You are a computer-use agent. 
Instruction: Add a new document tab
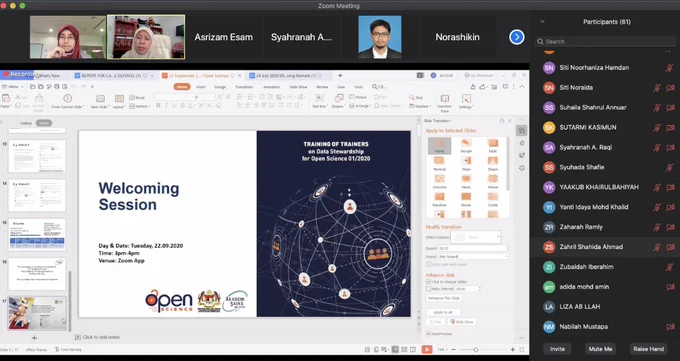coord(340,75)
